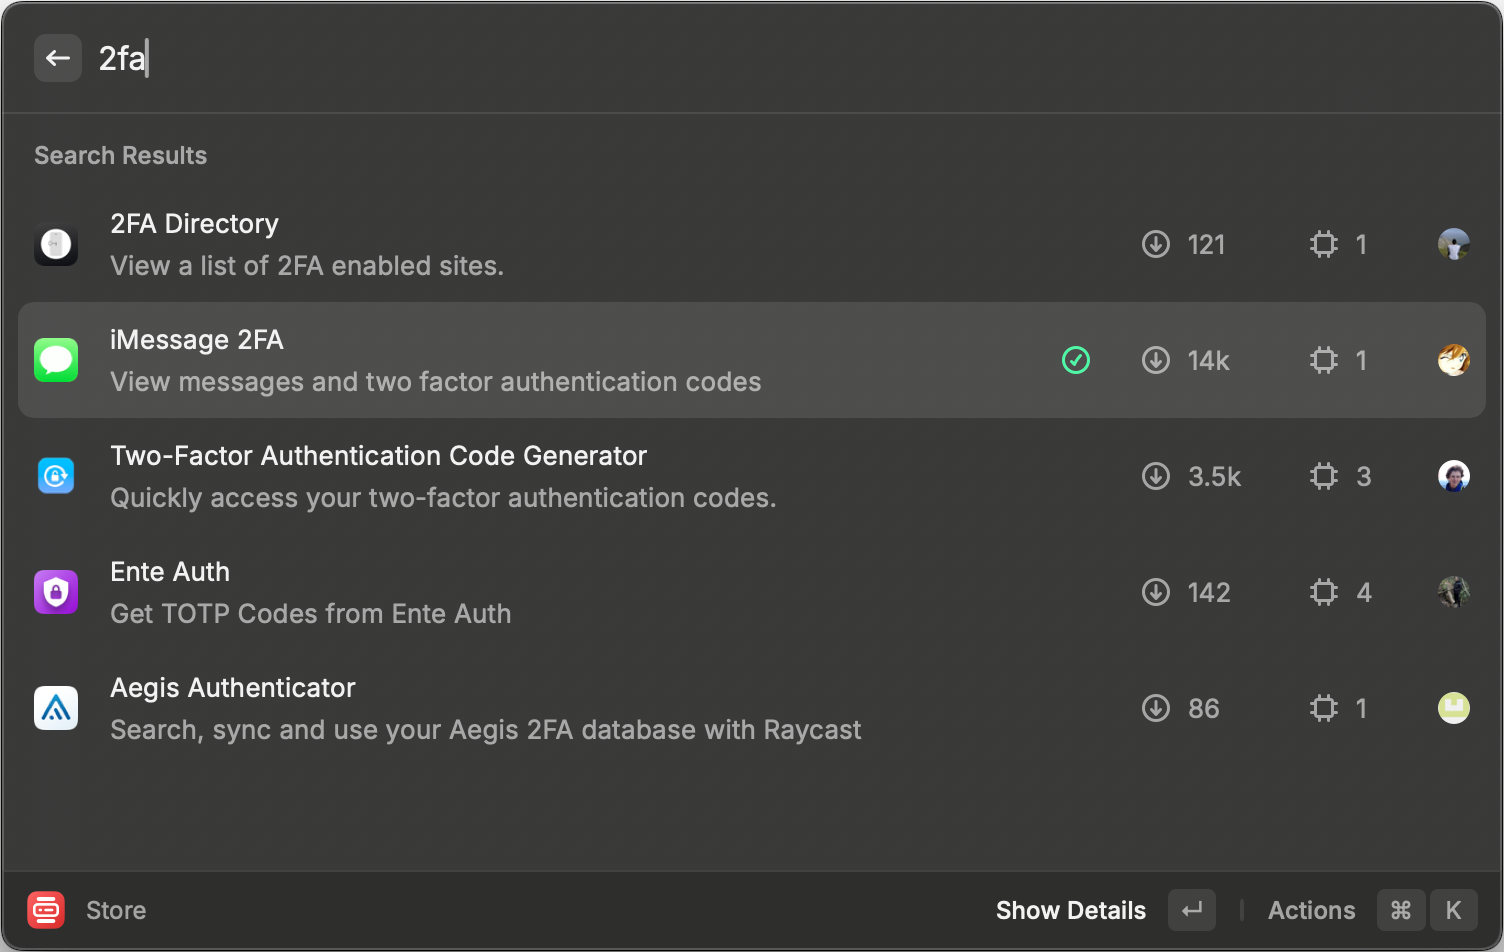Click the Search Results section header
Viewport: 1504px width, 952px height.
click(x=121, y=156)
